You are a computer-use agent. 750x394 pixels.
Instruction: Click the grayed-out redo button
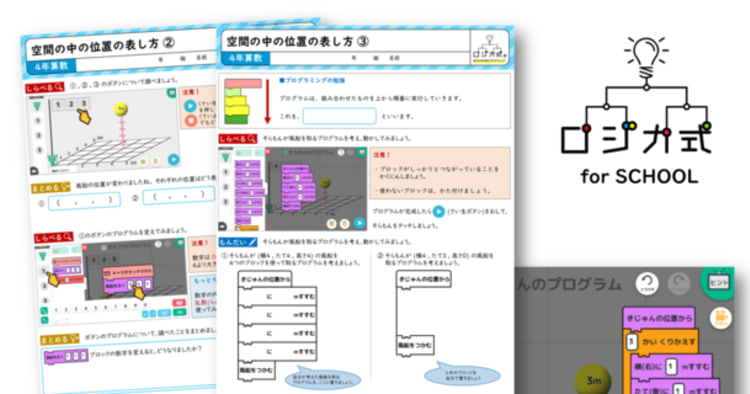678,283
